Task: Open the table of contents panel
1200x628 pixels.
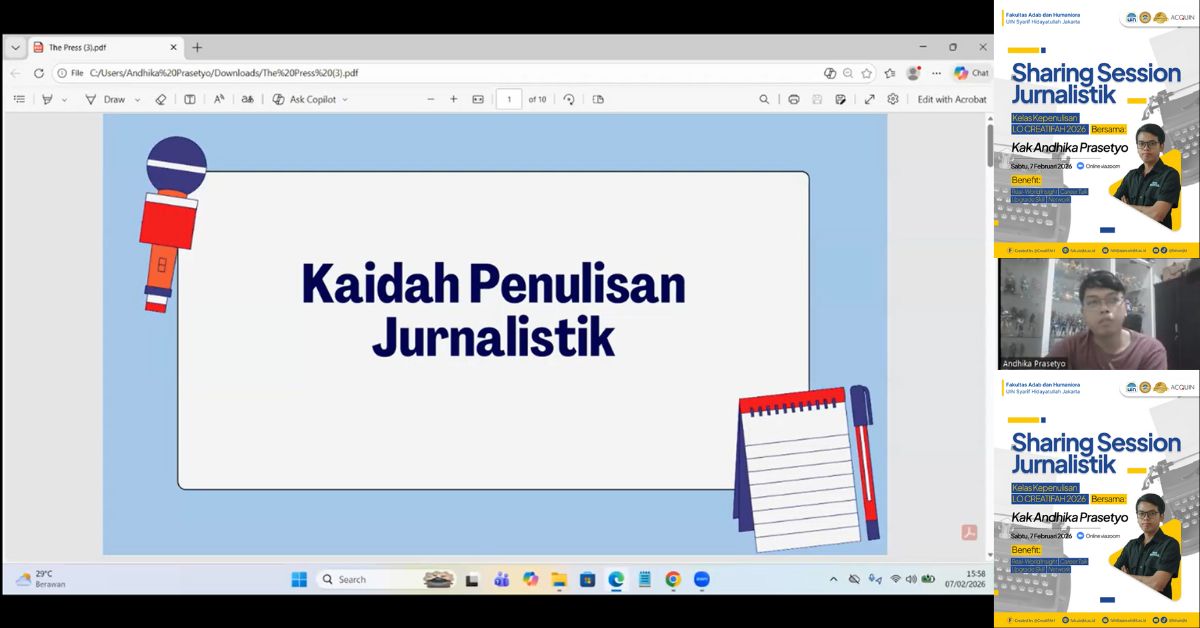Action: coord(19,99)
